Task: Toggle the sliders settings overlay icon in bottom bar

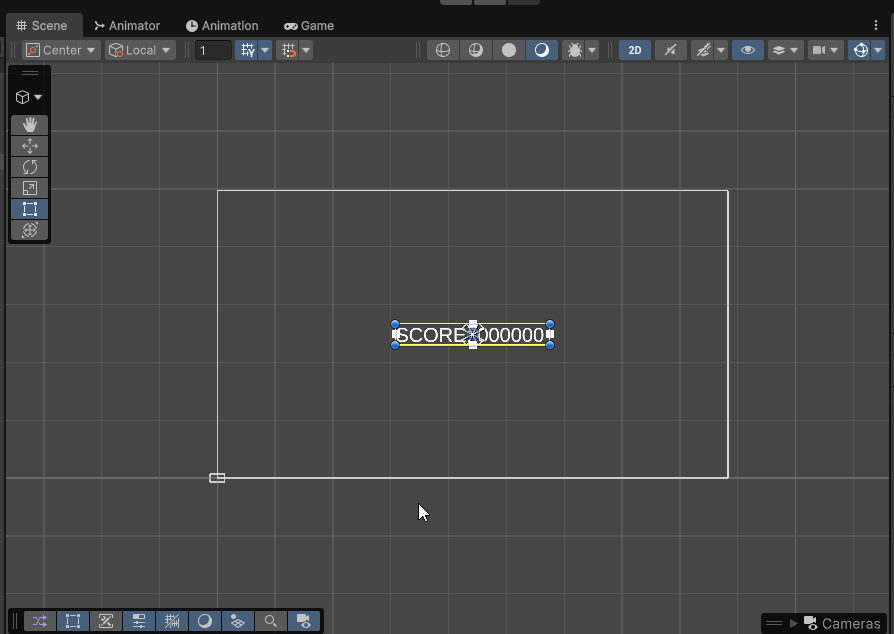Action: pyautogui.click(x=139, y=621)
